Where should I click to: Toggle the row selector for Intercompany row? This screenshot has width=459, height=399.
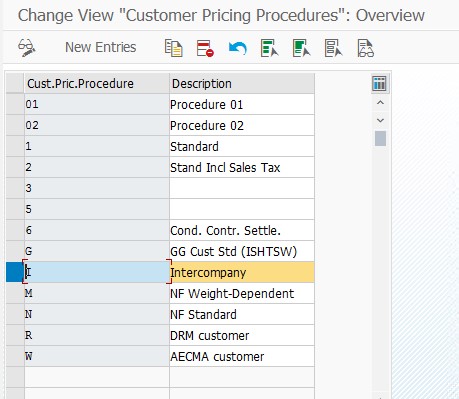pyautogui.click(x=15, y=272)
